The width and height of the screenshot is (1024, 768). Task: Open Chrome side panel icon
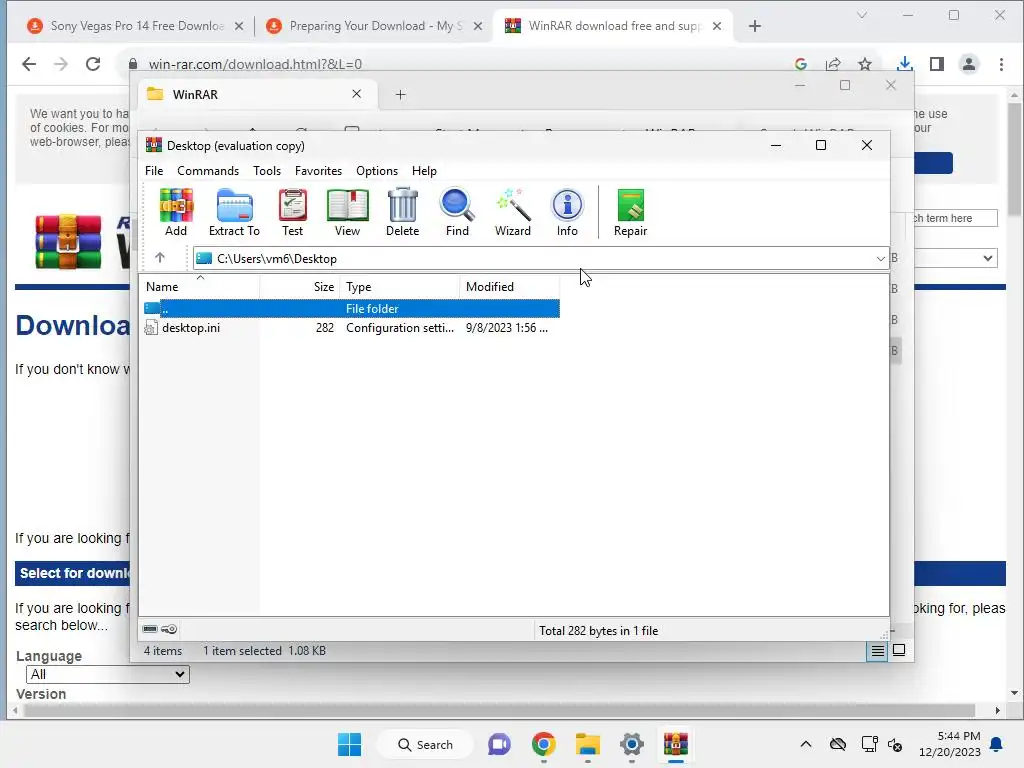pos(936,64)
